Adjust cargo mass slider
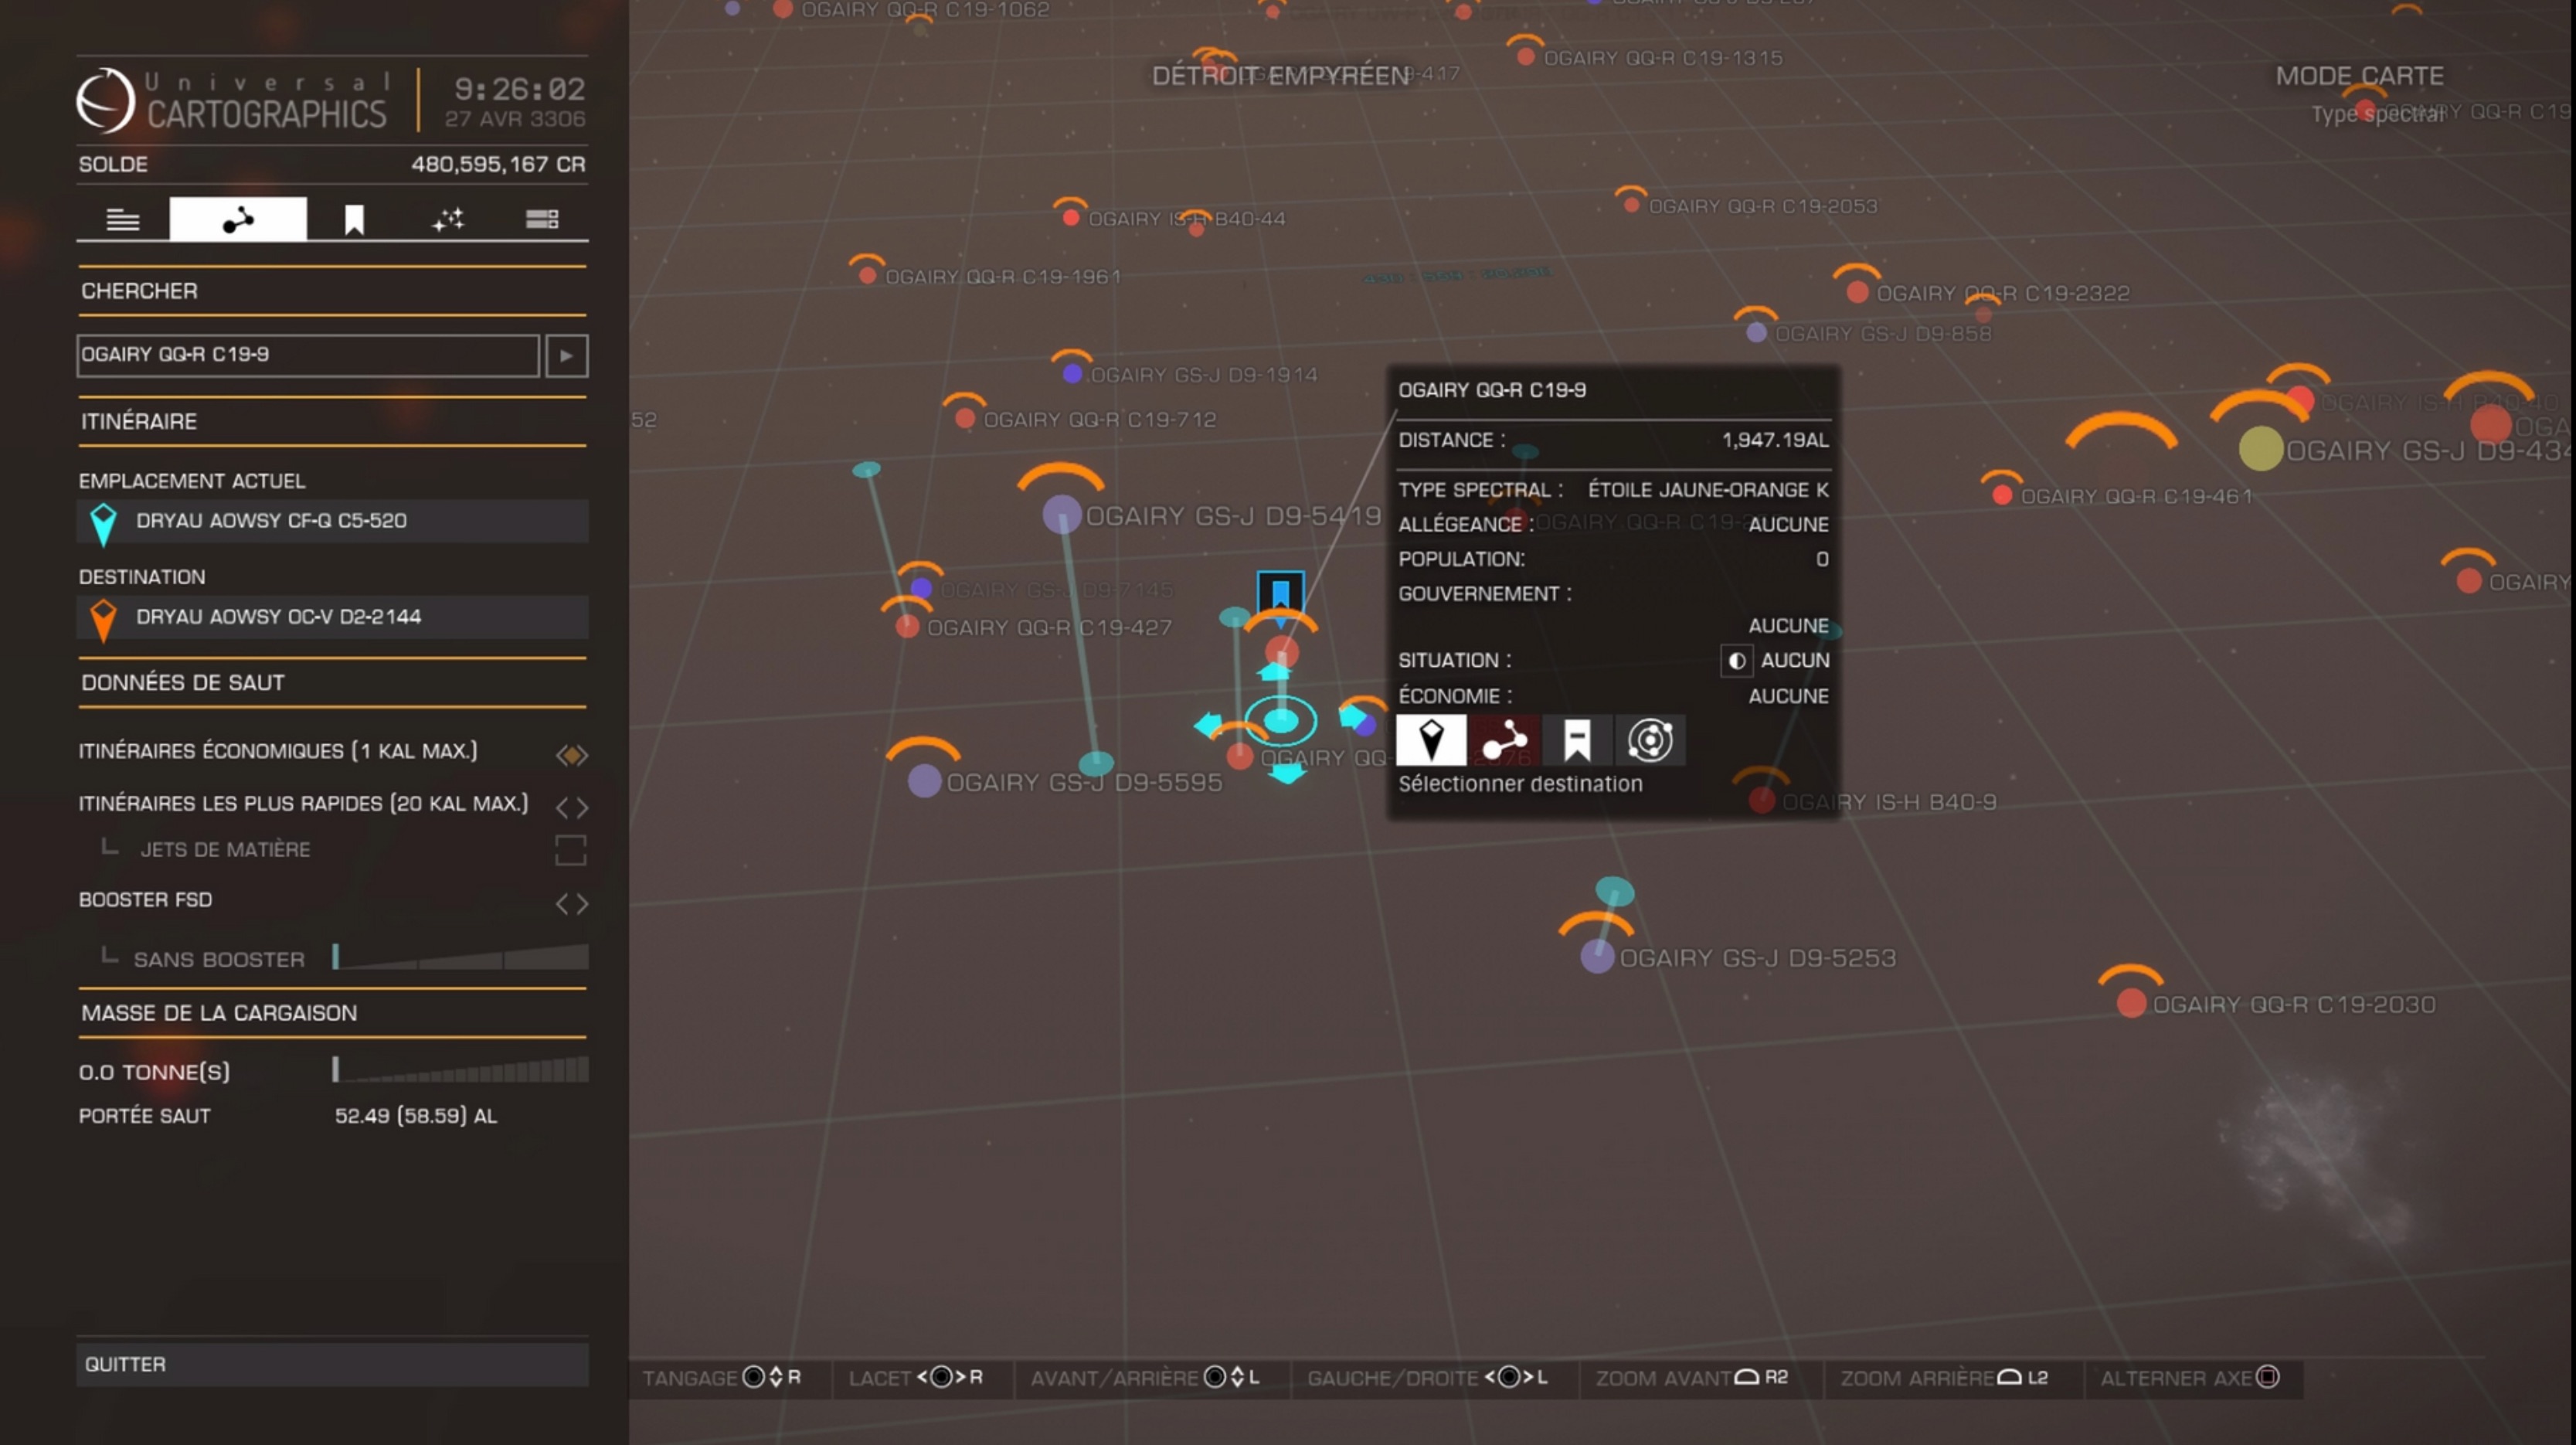Screen dimensions: 2576x1445 coord(461,1070)
